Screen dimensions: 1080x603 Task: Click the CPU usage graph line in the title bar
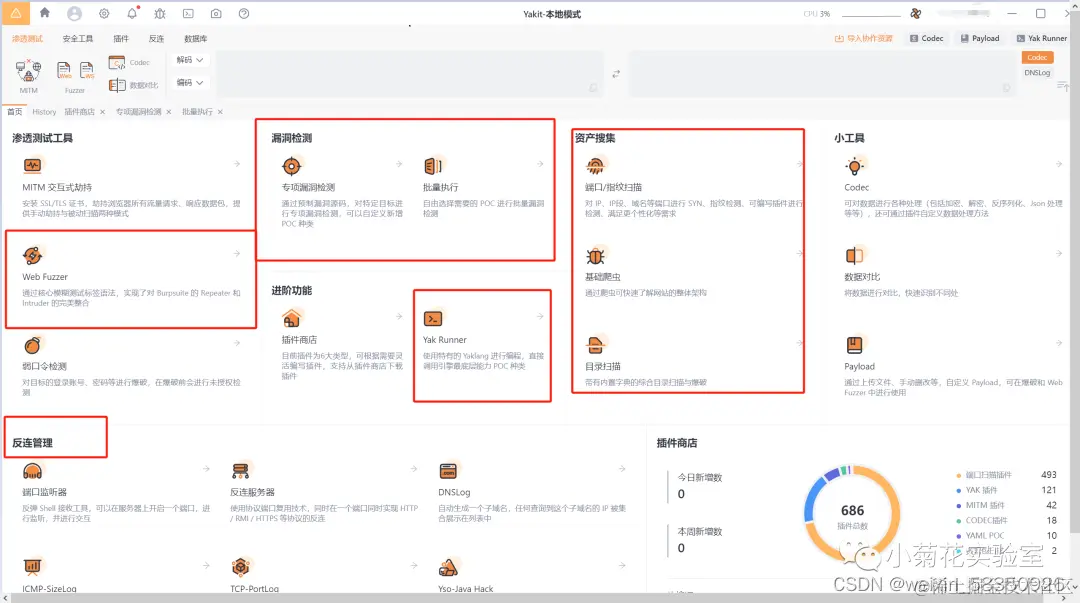(871, 14)
